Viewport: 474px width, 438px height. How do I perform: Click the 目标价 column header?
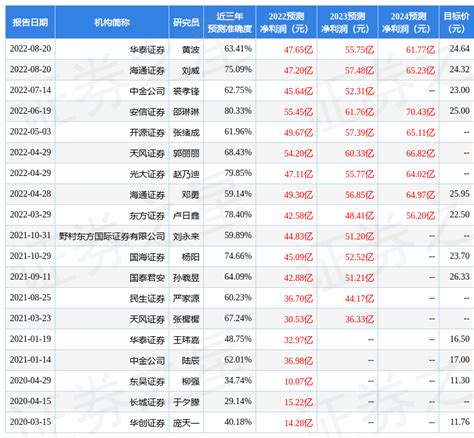coord(456,22)
